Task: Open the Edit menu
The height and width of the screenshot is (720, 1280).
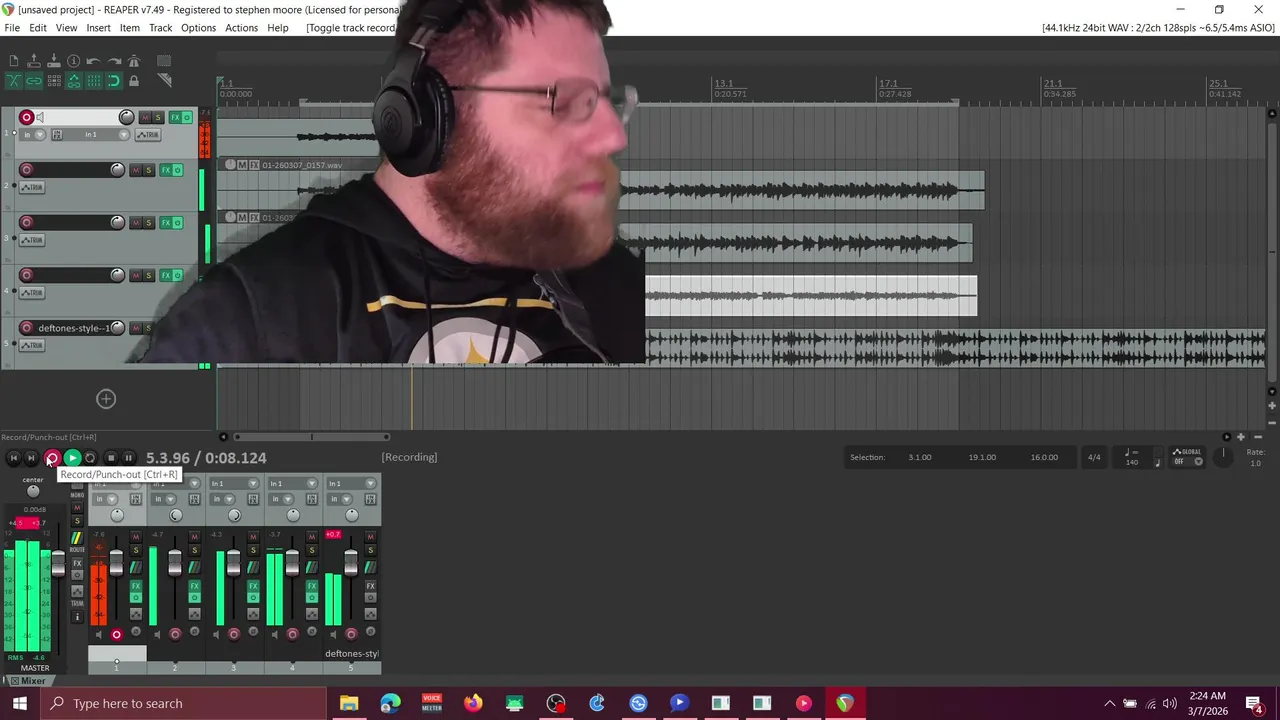Action: tap(38, 28)
